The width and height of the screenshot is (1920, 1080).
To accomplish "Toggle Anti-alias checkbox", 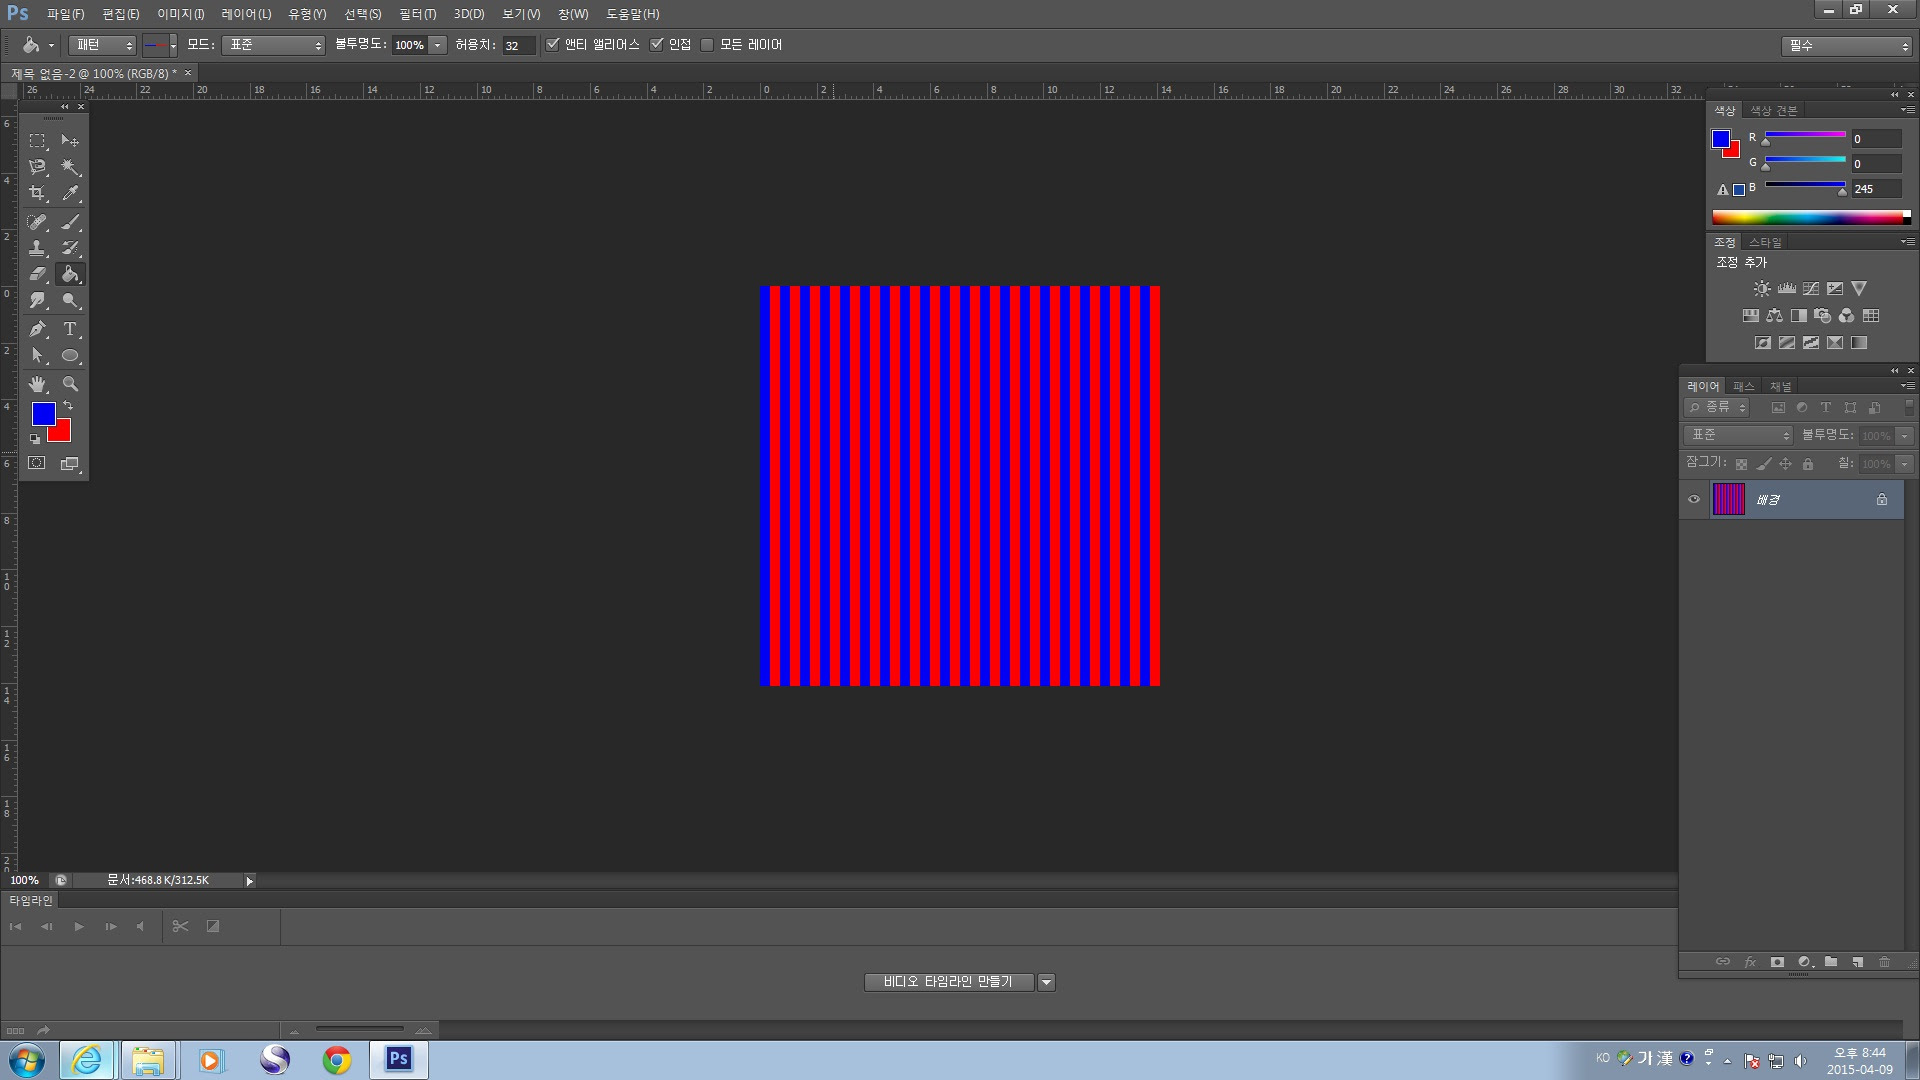I will click(552, 44).
